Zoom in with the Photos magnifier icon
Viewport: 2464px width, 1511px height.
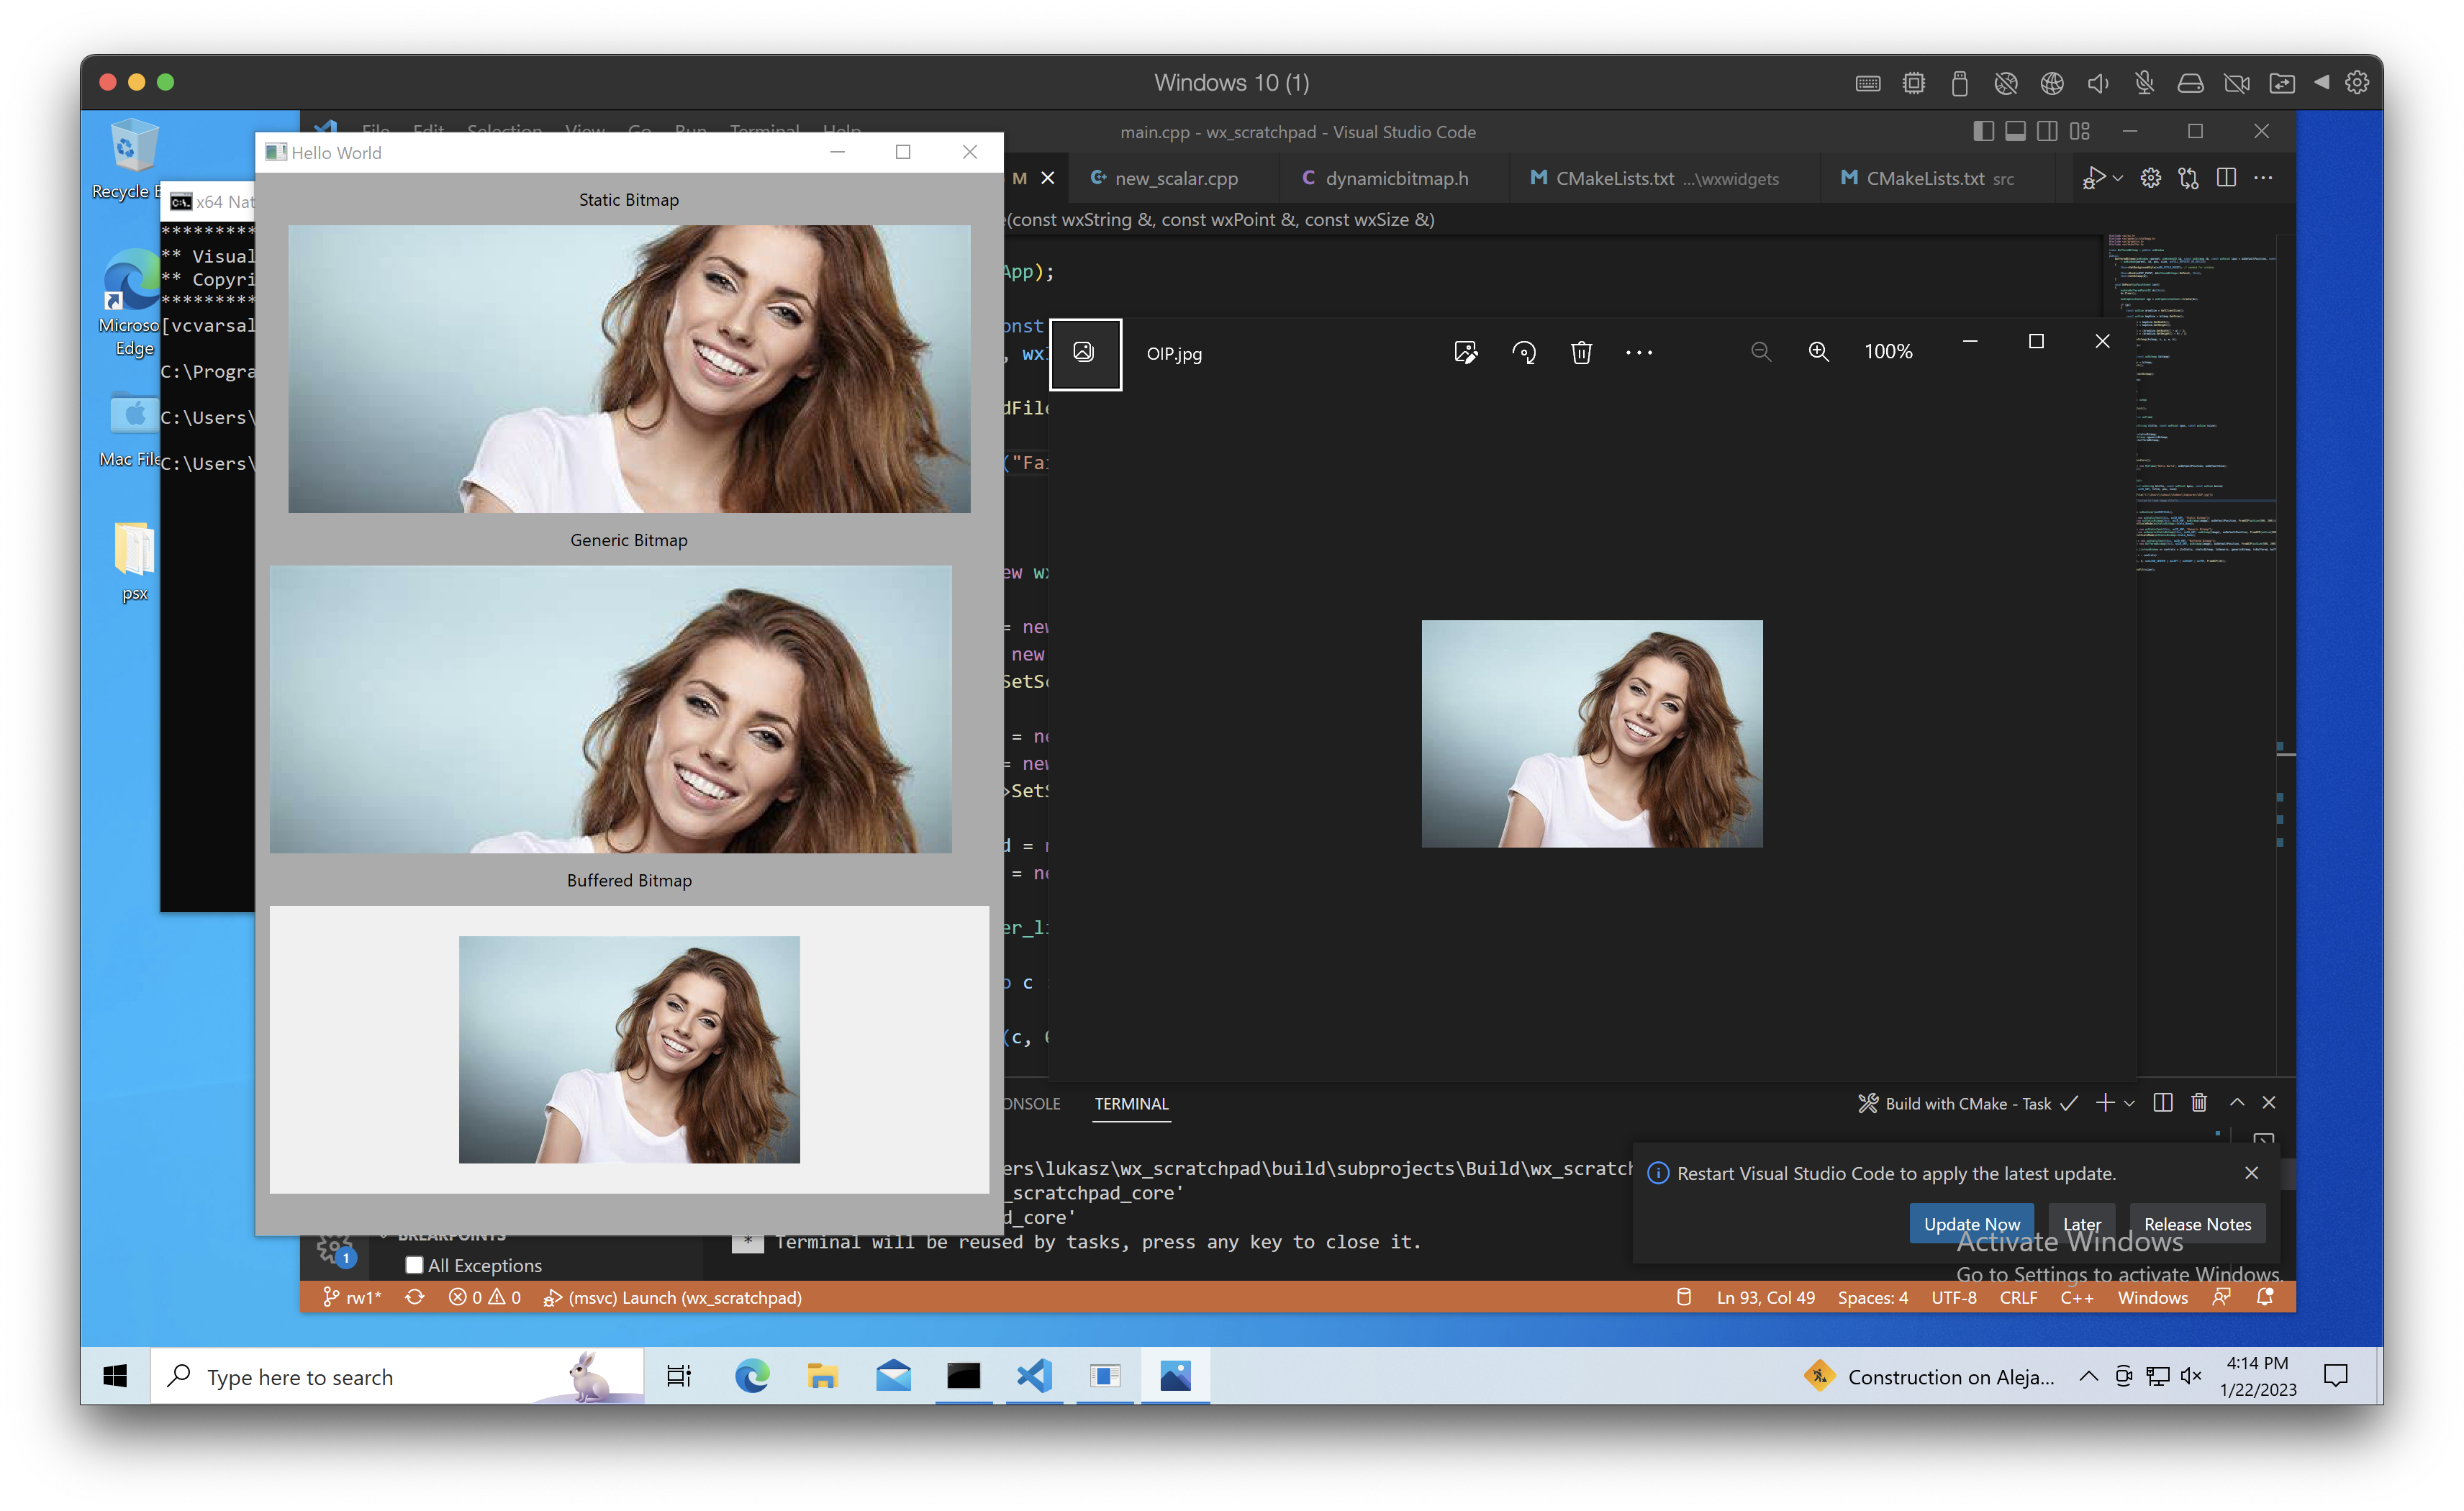pyautogui.click(x=1818, y=352)
